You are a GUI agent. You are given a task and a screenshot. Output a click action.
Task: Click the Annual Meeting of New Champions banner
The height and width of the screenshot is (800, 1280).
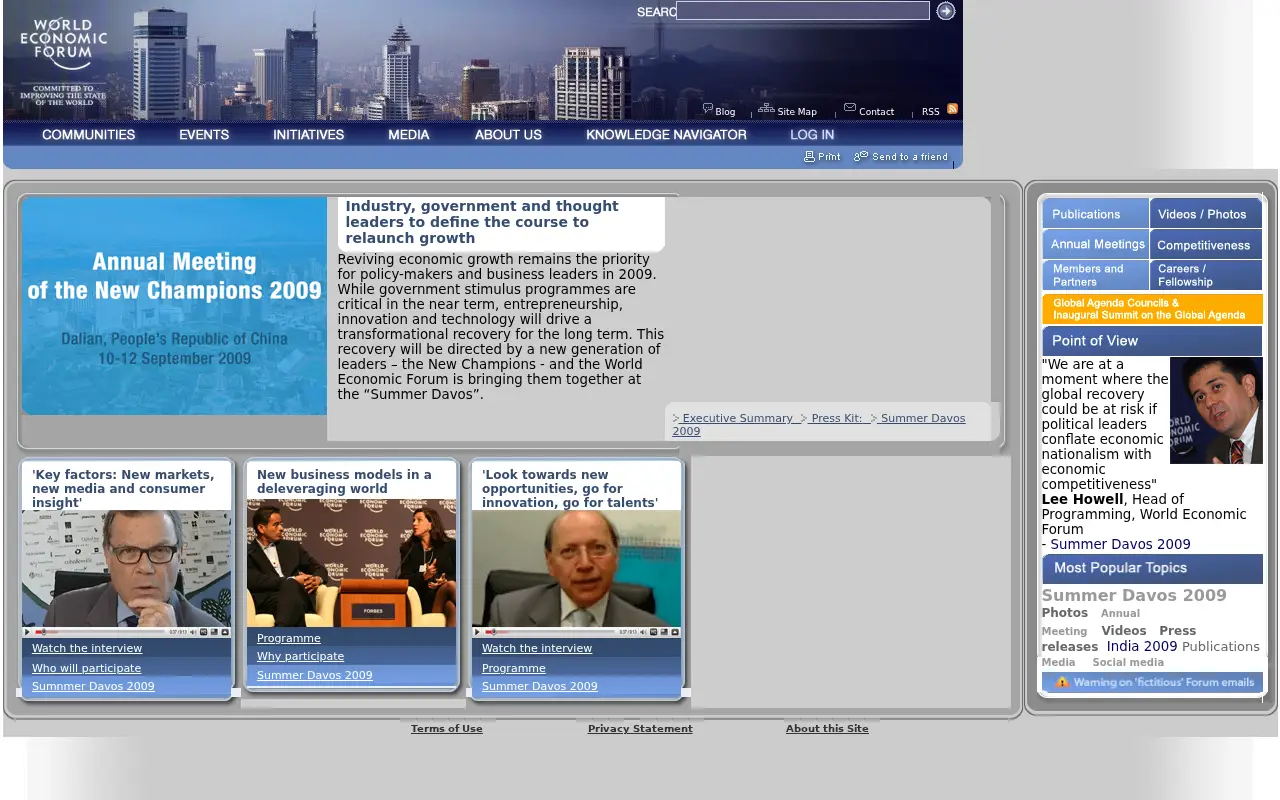pos(174,306)
